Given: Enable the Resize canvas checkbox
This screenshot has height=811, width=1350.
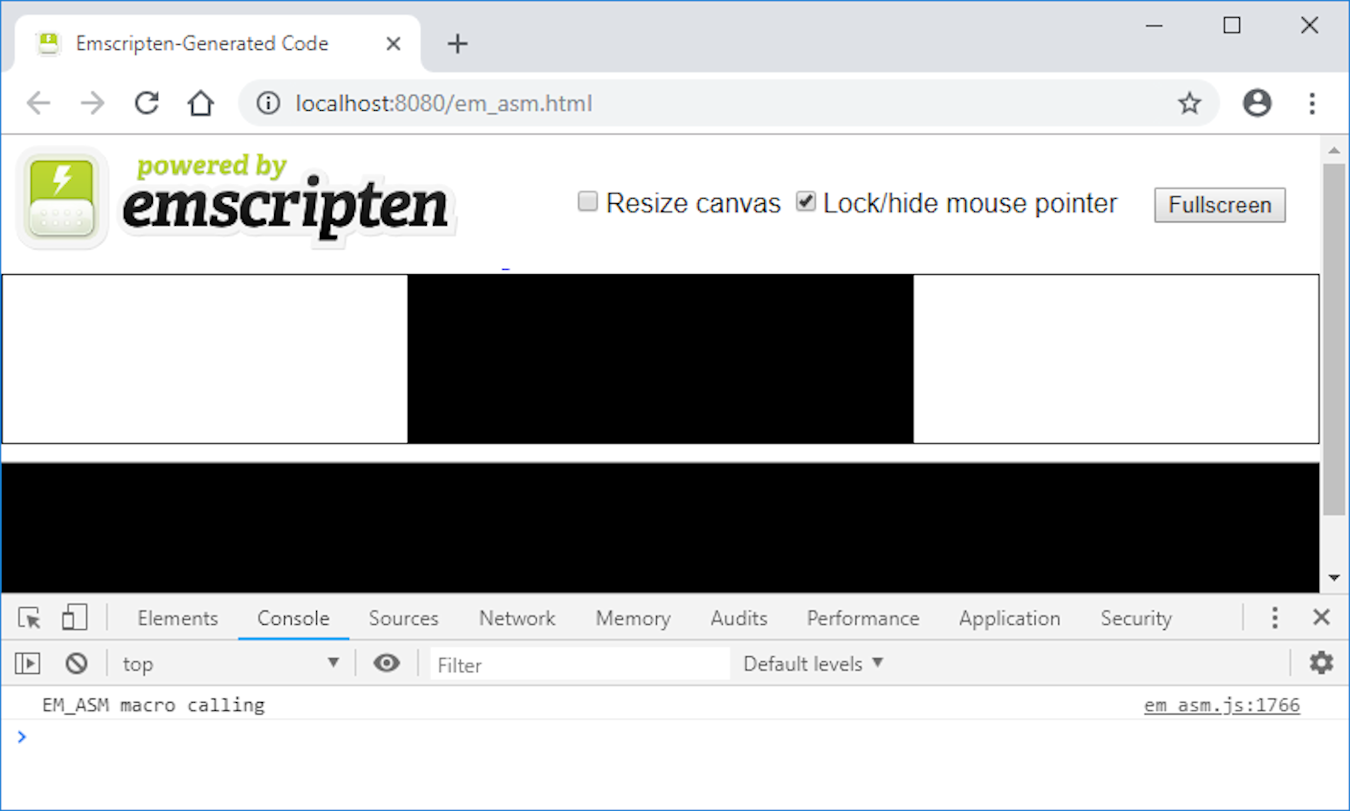Looking at the screenshot, I should [x=588, y=203].
